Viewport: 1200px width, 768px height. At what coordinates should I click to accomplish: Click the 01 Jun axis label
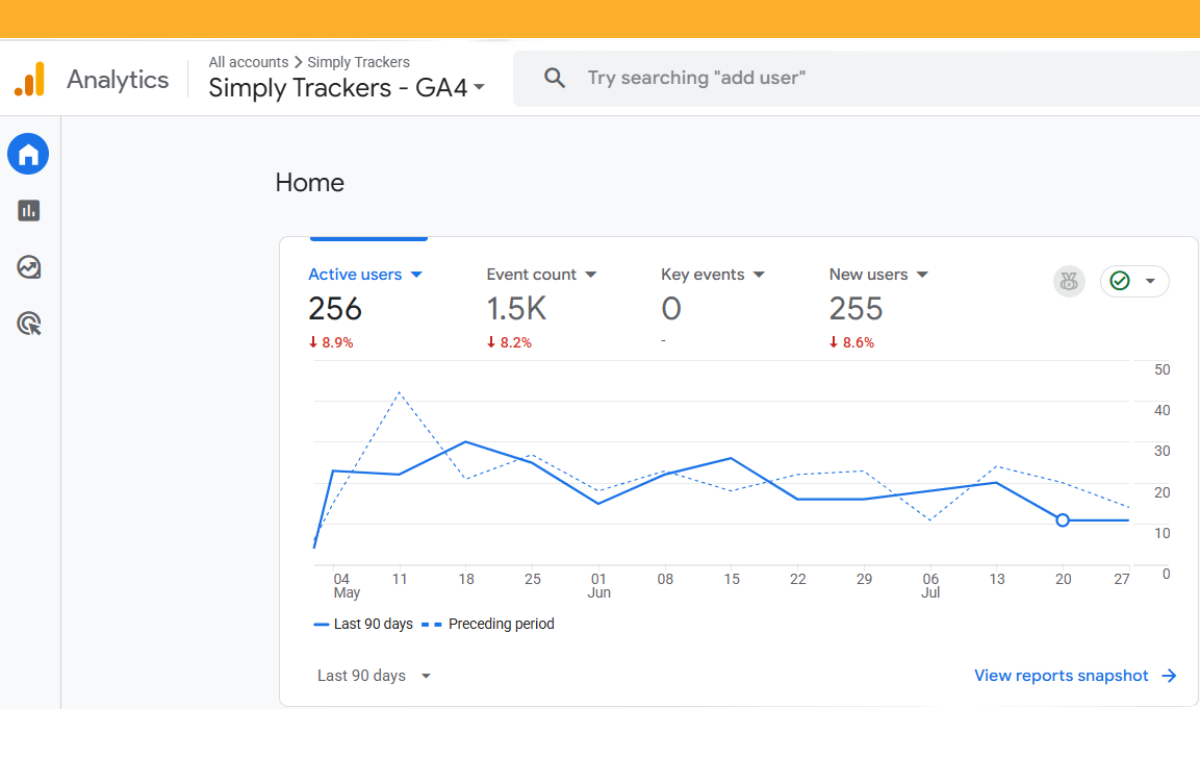coord(599,586)
